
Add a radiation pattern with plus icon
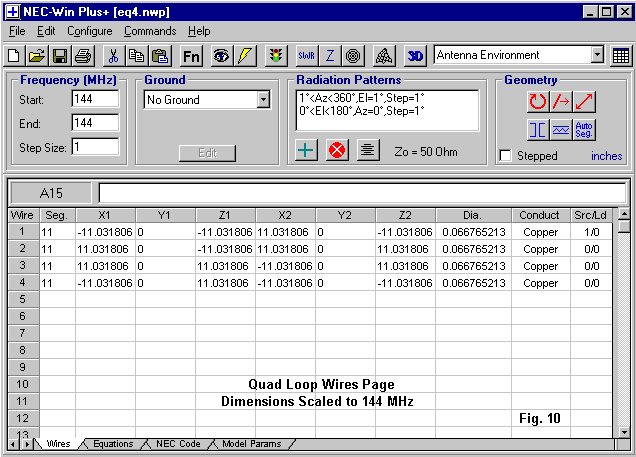[308, 150]
